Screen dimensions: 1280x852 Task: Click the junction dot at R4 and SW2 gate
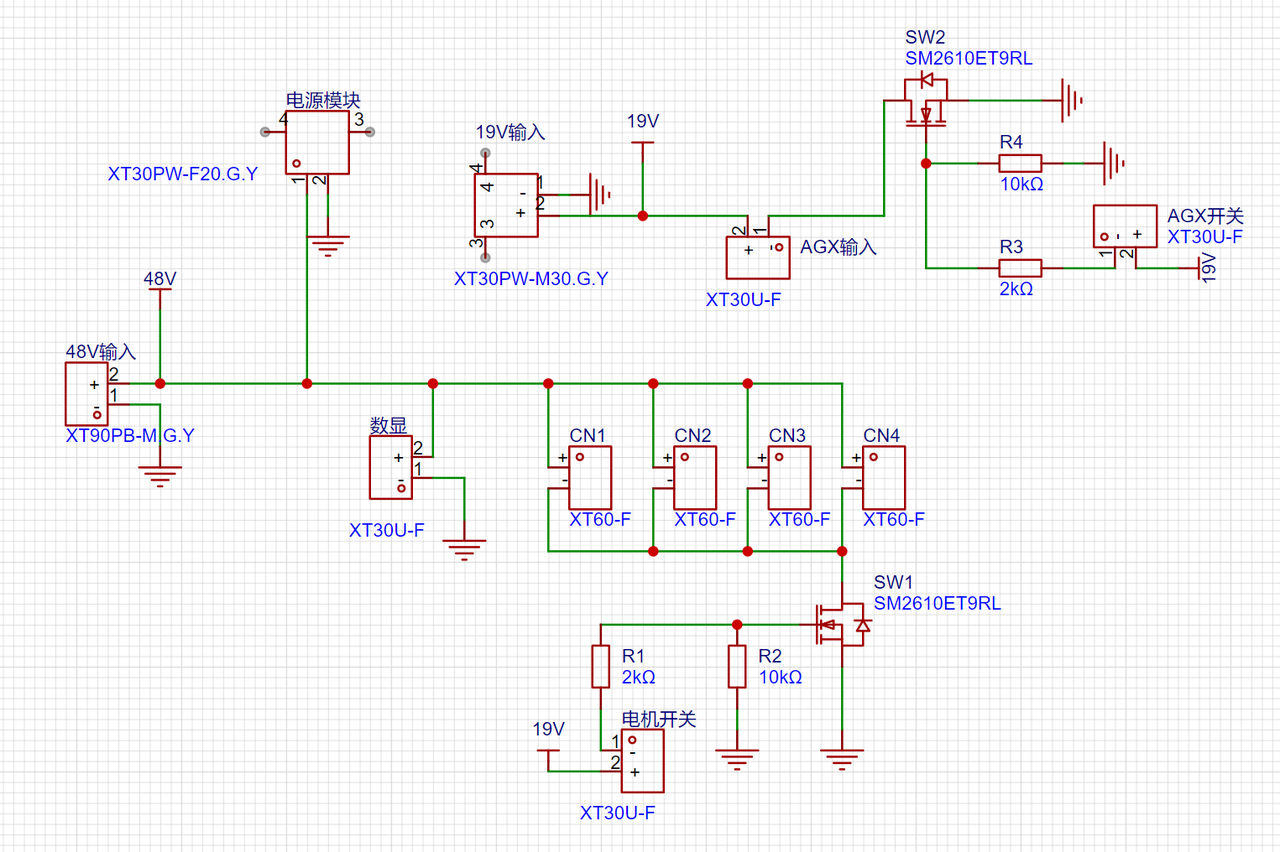tap(926, 163)
